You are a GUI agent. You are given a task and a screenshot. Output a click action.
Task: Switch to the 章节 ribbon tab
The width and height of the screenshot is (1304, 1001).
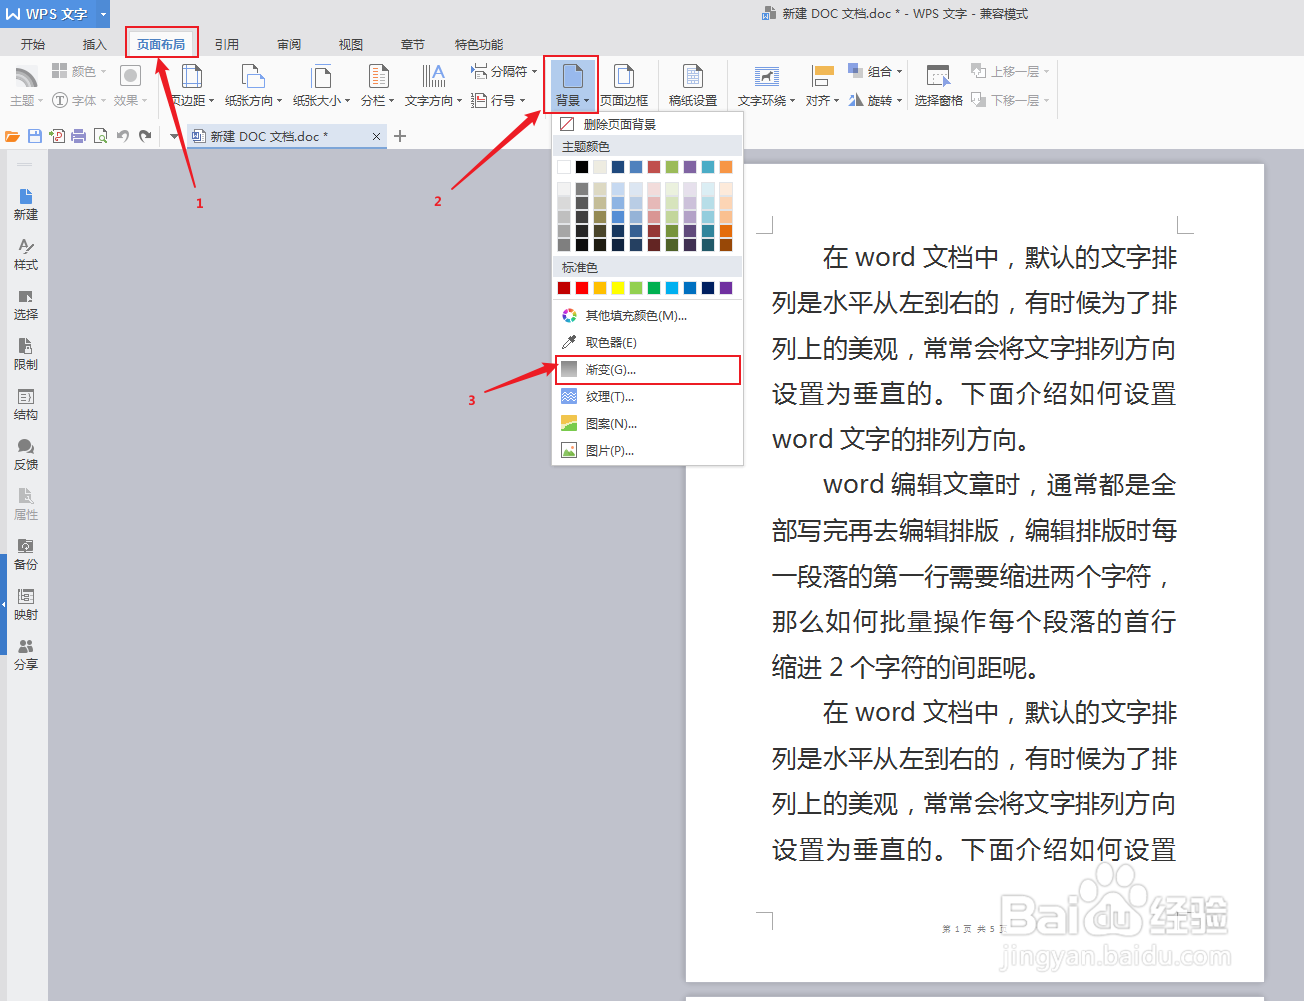(x=413, y=44)
